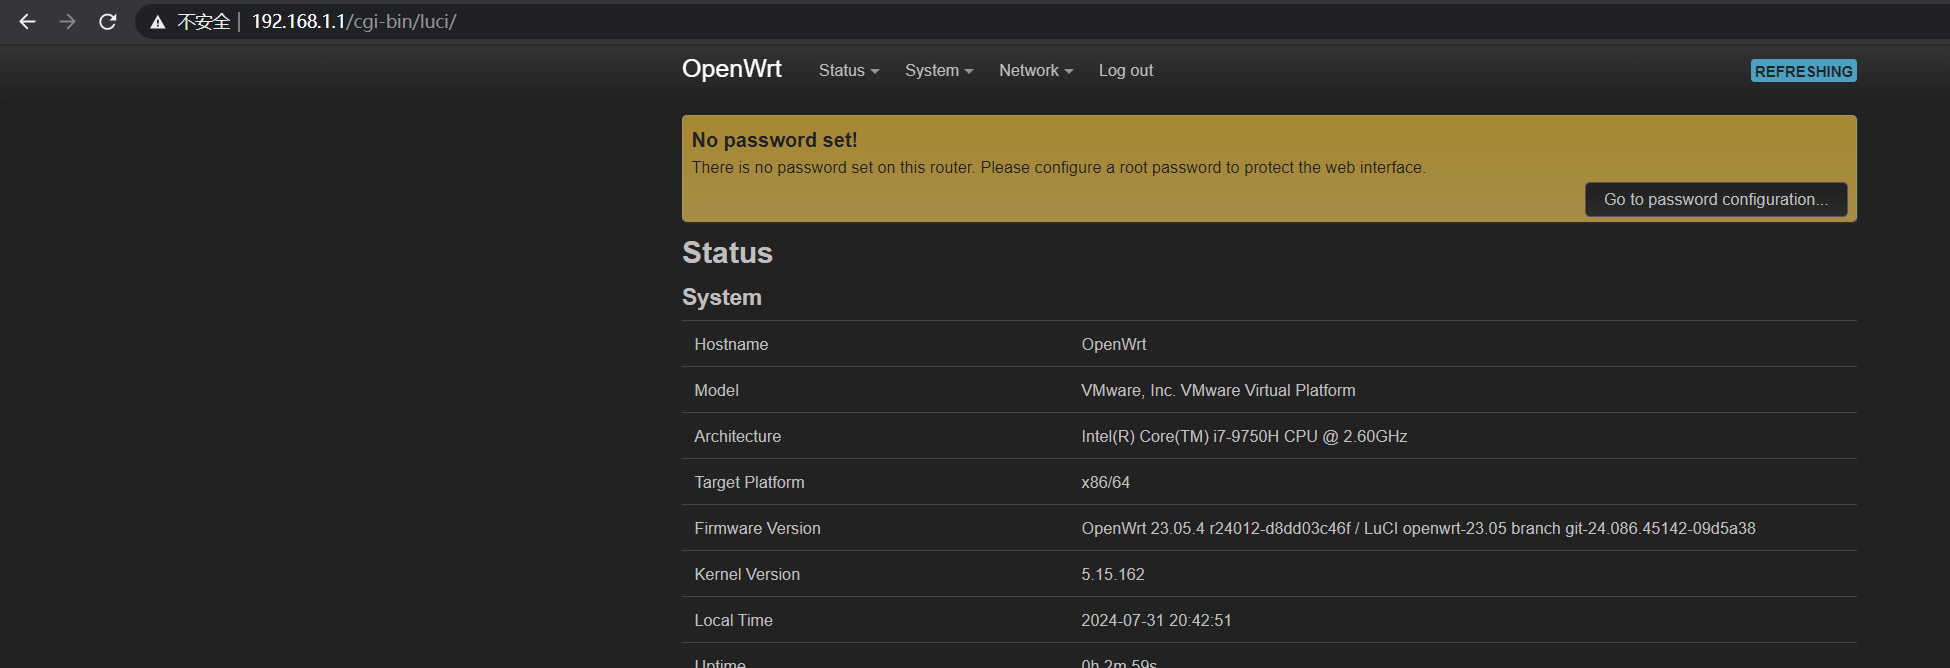Select the VMware Virtual Platform model text

[1217, 390]
